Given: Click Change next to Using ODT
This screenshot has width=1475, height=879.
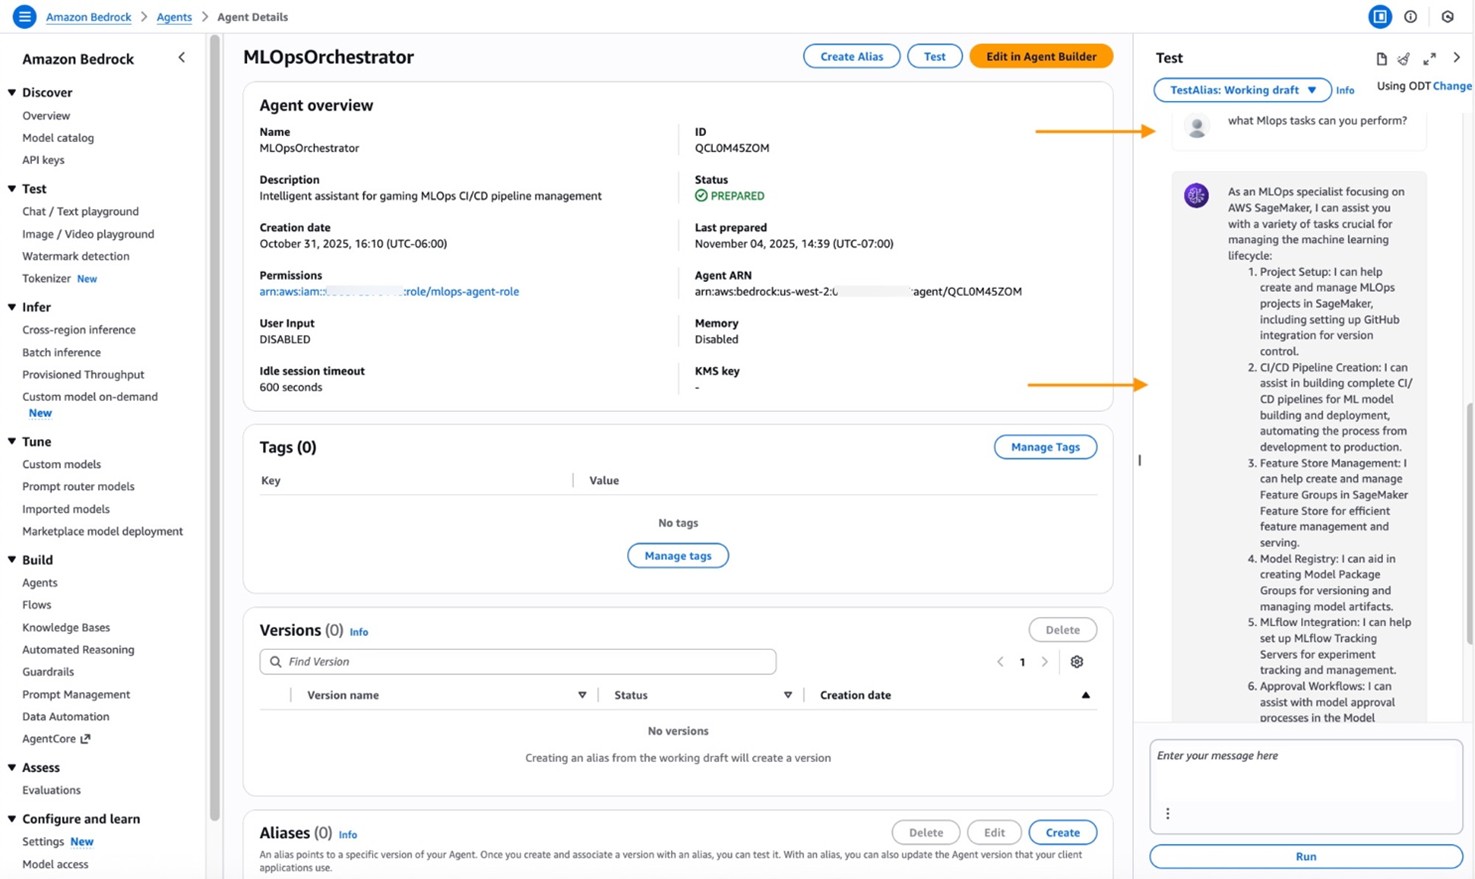Looking at the screenshot, I should pyautogui.click(x=1451, y=86).
